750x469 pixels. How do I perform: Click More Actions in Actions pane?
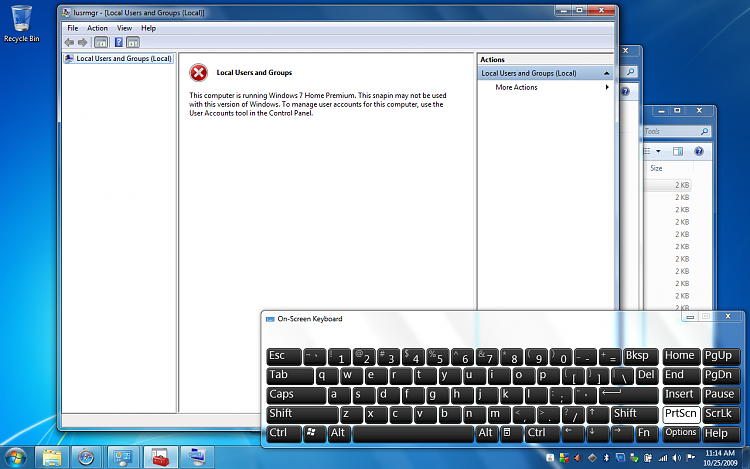(x=516, y=87)
